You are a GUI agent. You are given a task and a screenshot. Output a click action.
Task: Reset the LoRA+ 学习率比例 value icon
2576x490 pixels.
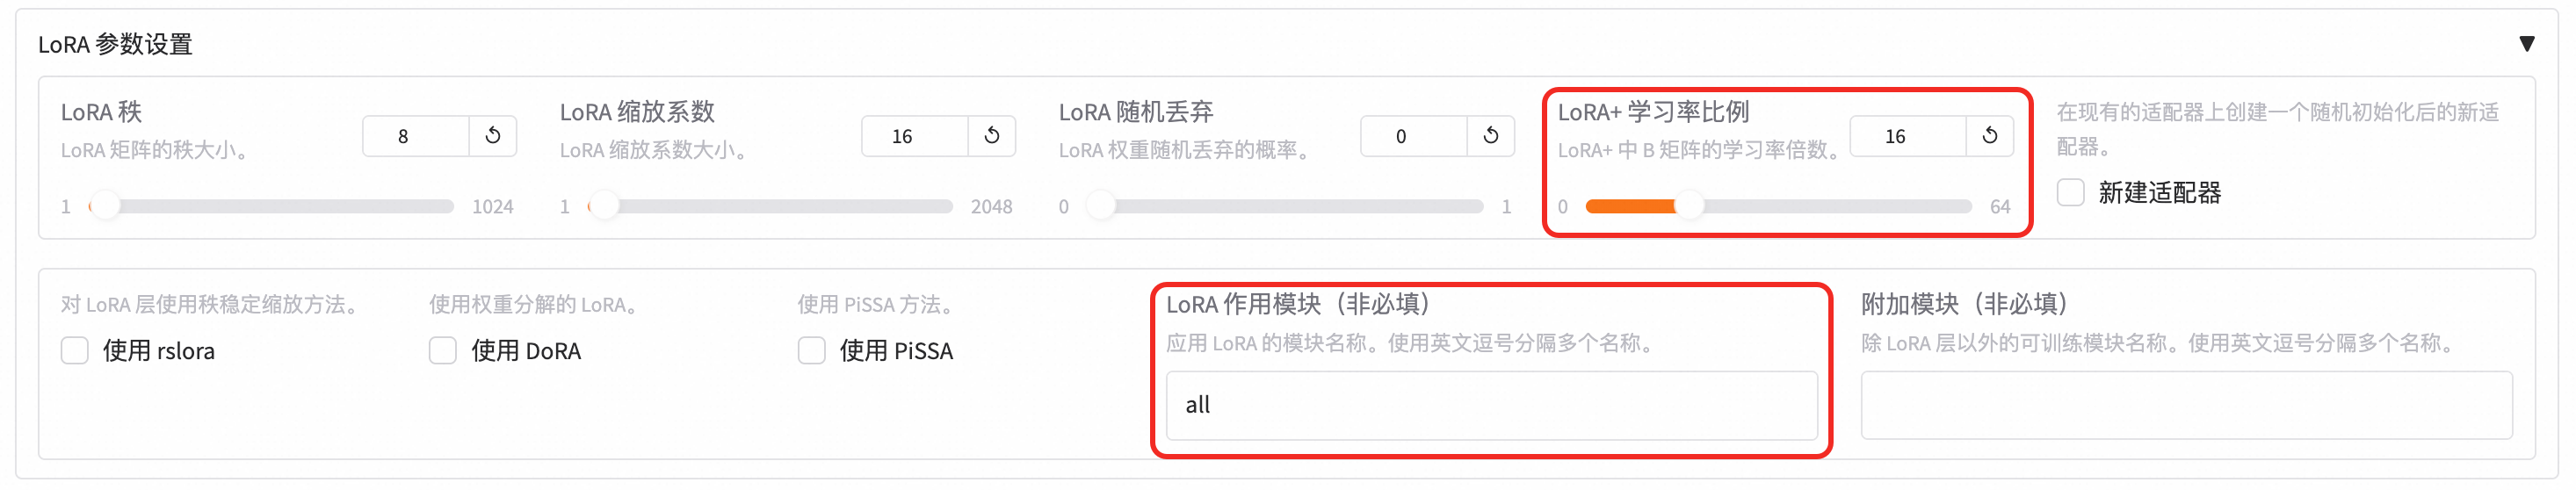tap(1990, 136)
